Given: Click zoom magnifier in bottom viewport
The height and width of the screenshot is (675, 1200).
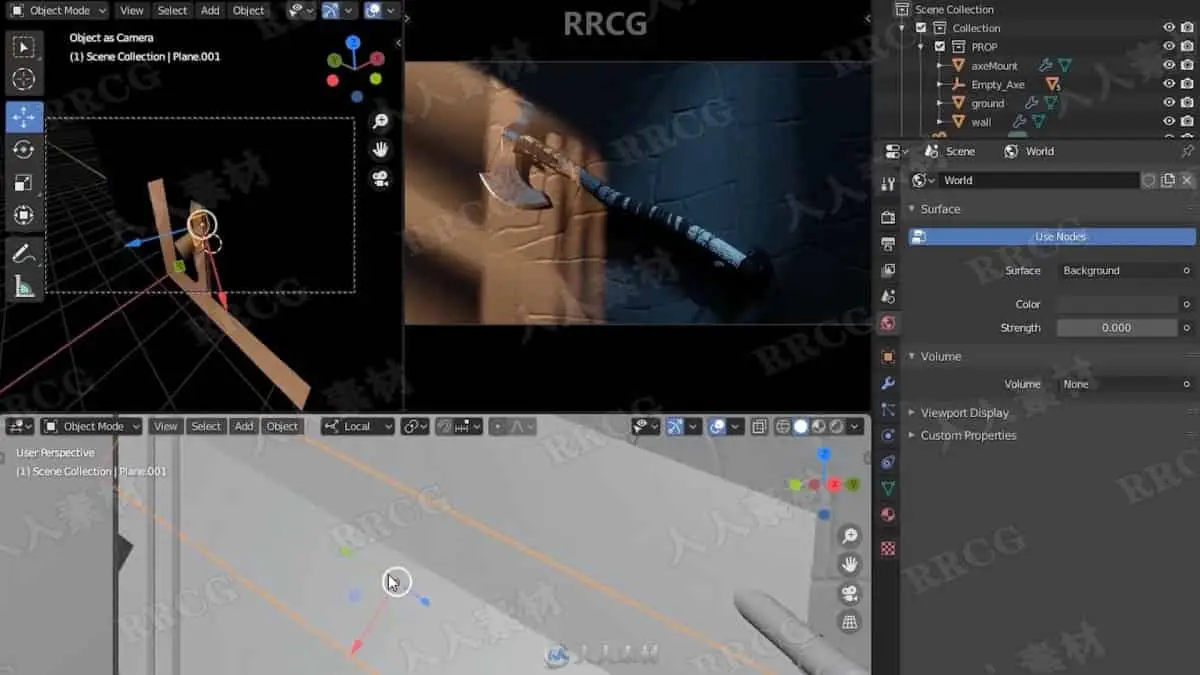Looking at the screenshot, I should (x=850, y=536).
